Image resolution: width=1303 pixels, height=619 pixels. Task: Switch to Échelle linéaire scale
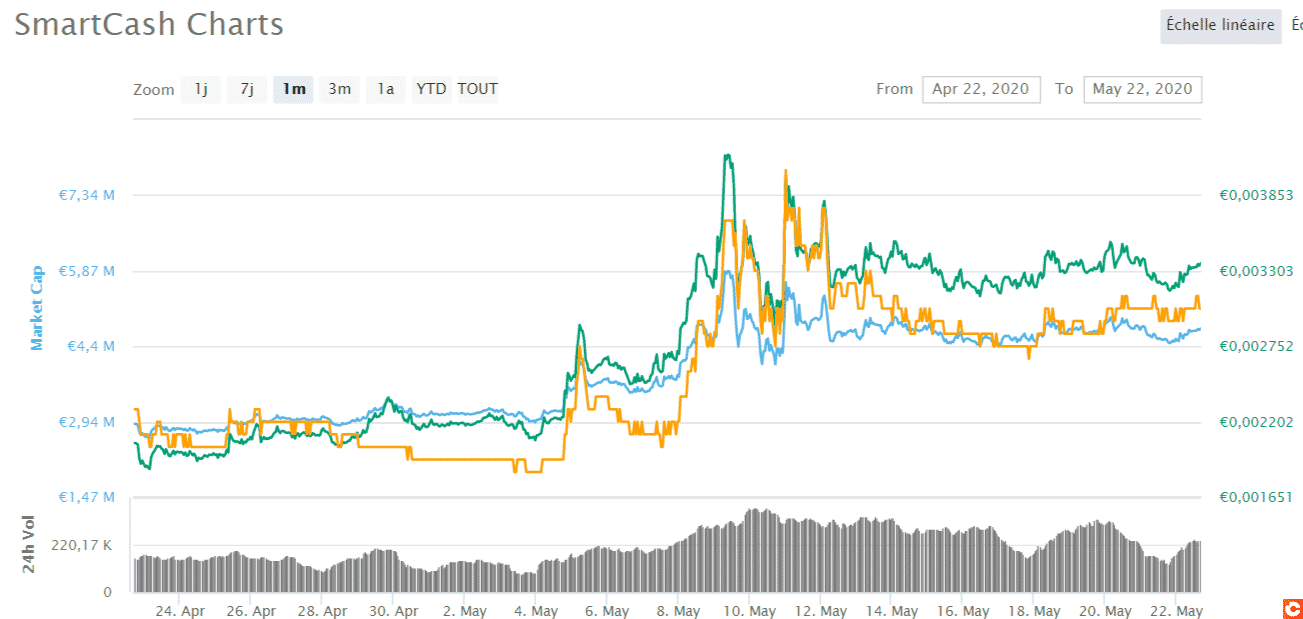click(1221, 25)
